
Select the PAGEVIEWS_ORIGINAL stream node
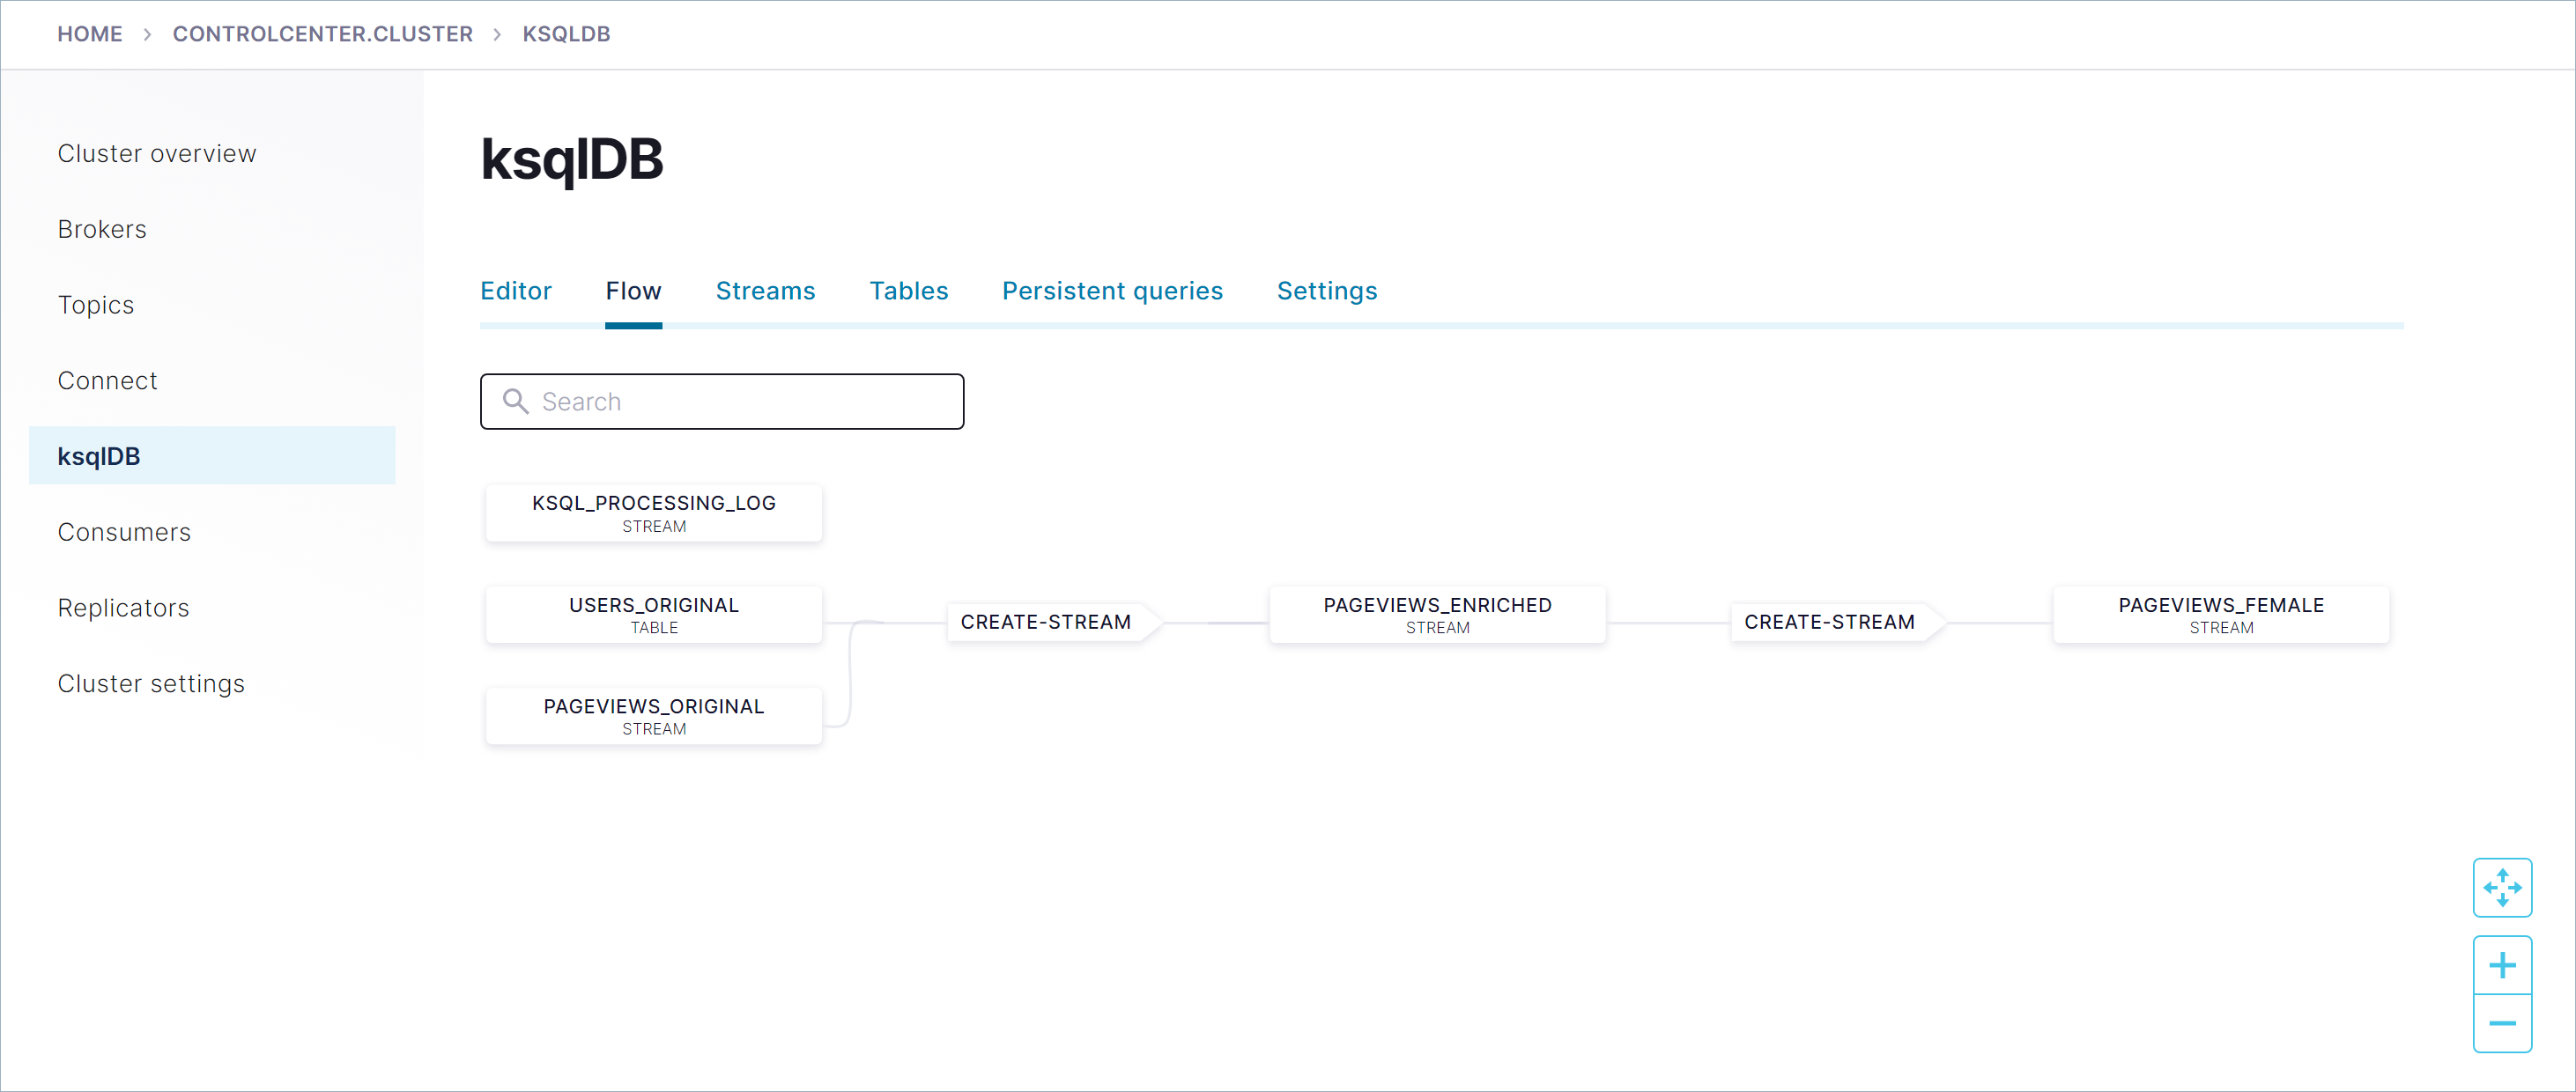(x=653, y=715)
